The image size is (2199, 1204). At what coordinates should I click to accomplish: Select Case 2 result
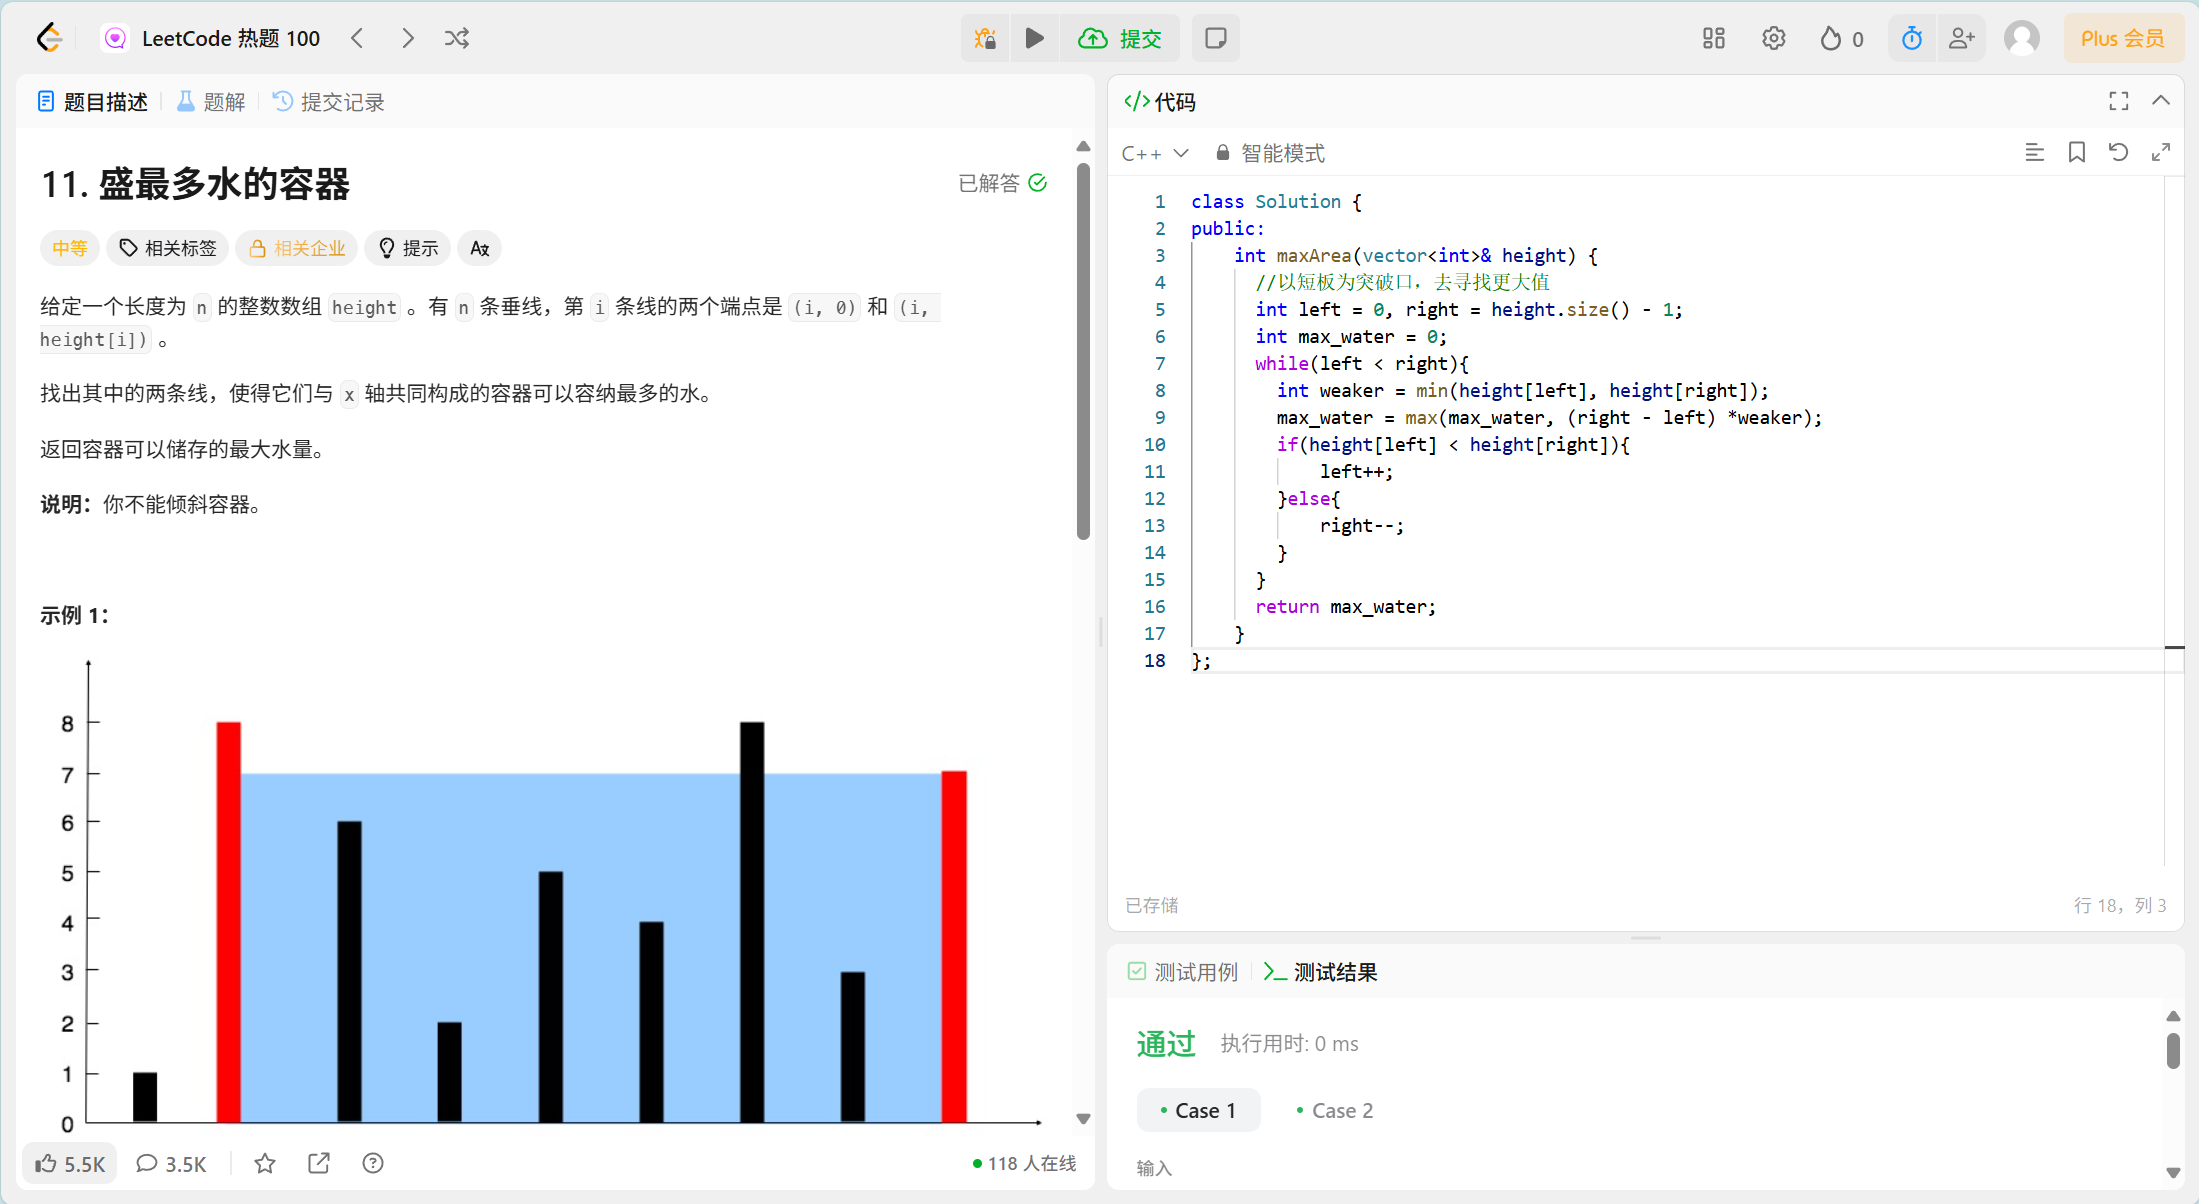pyautogui.click(x=1335, y=1110)
